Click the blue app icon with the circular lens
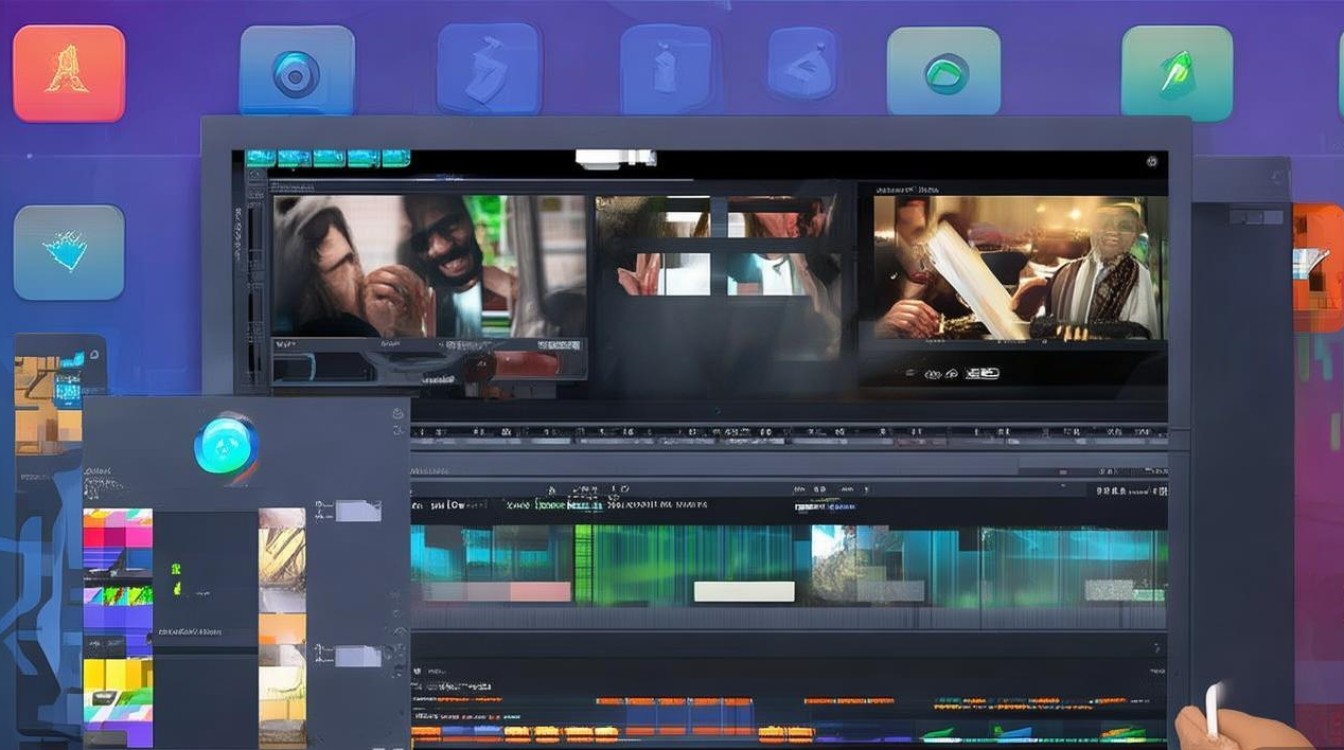This screenshot has width=1344, height=750. [x=296, y=71]
